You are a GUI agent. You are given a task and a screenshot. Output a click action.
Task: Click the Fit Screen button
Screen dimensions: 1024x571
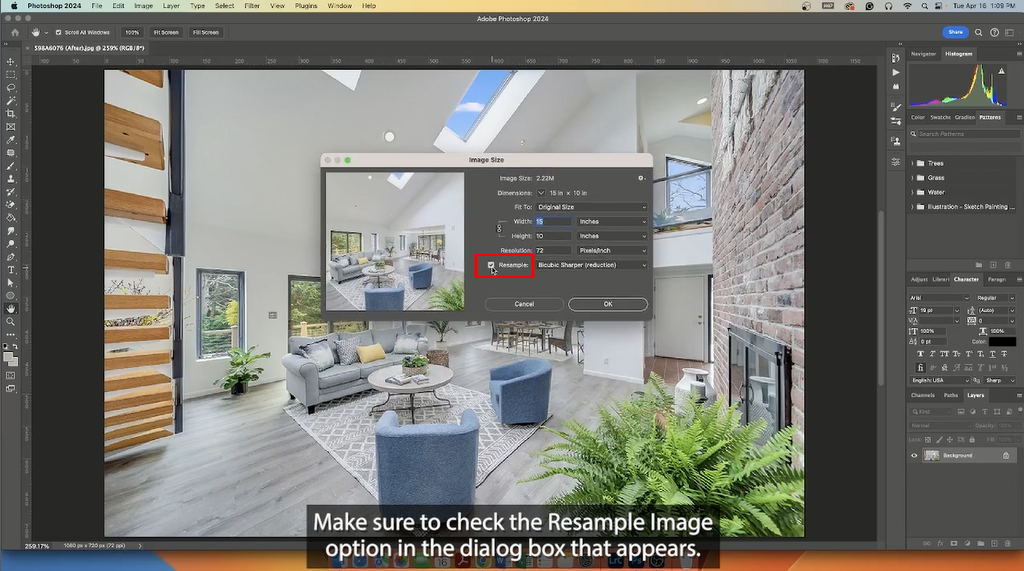click(166, 32)
